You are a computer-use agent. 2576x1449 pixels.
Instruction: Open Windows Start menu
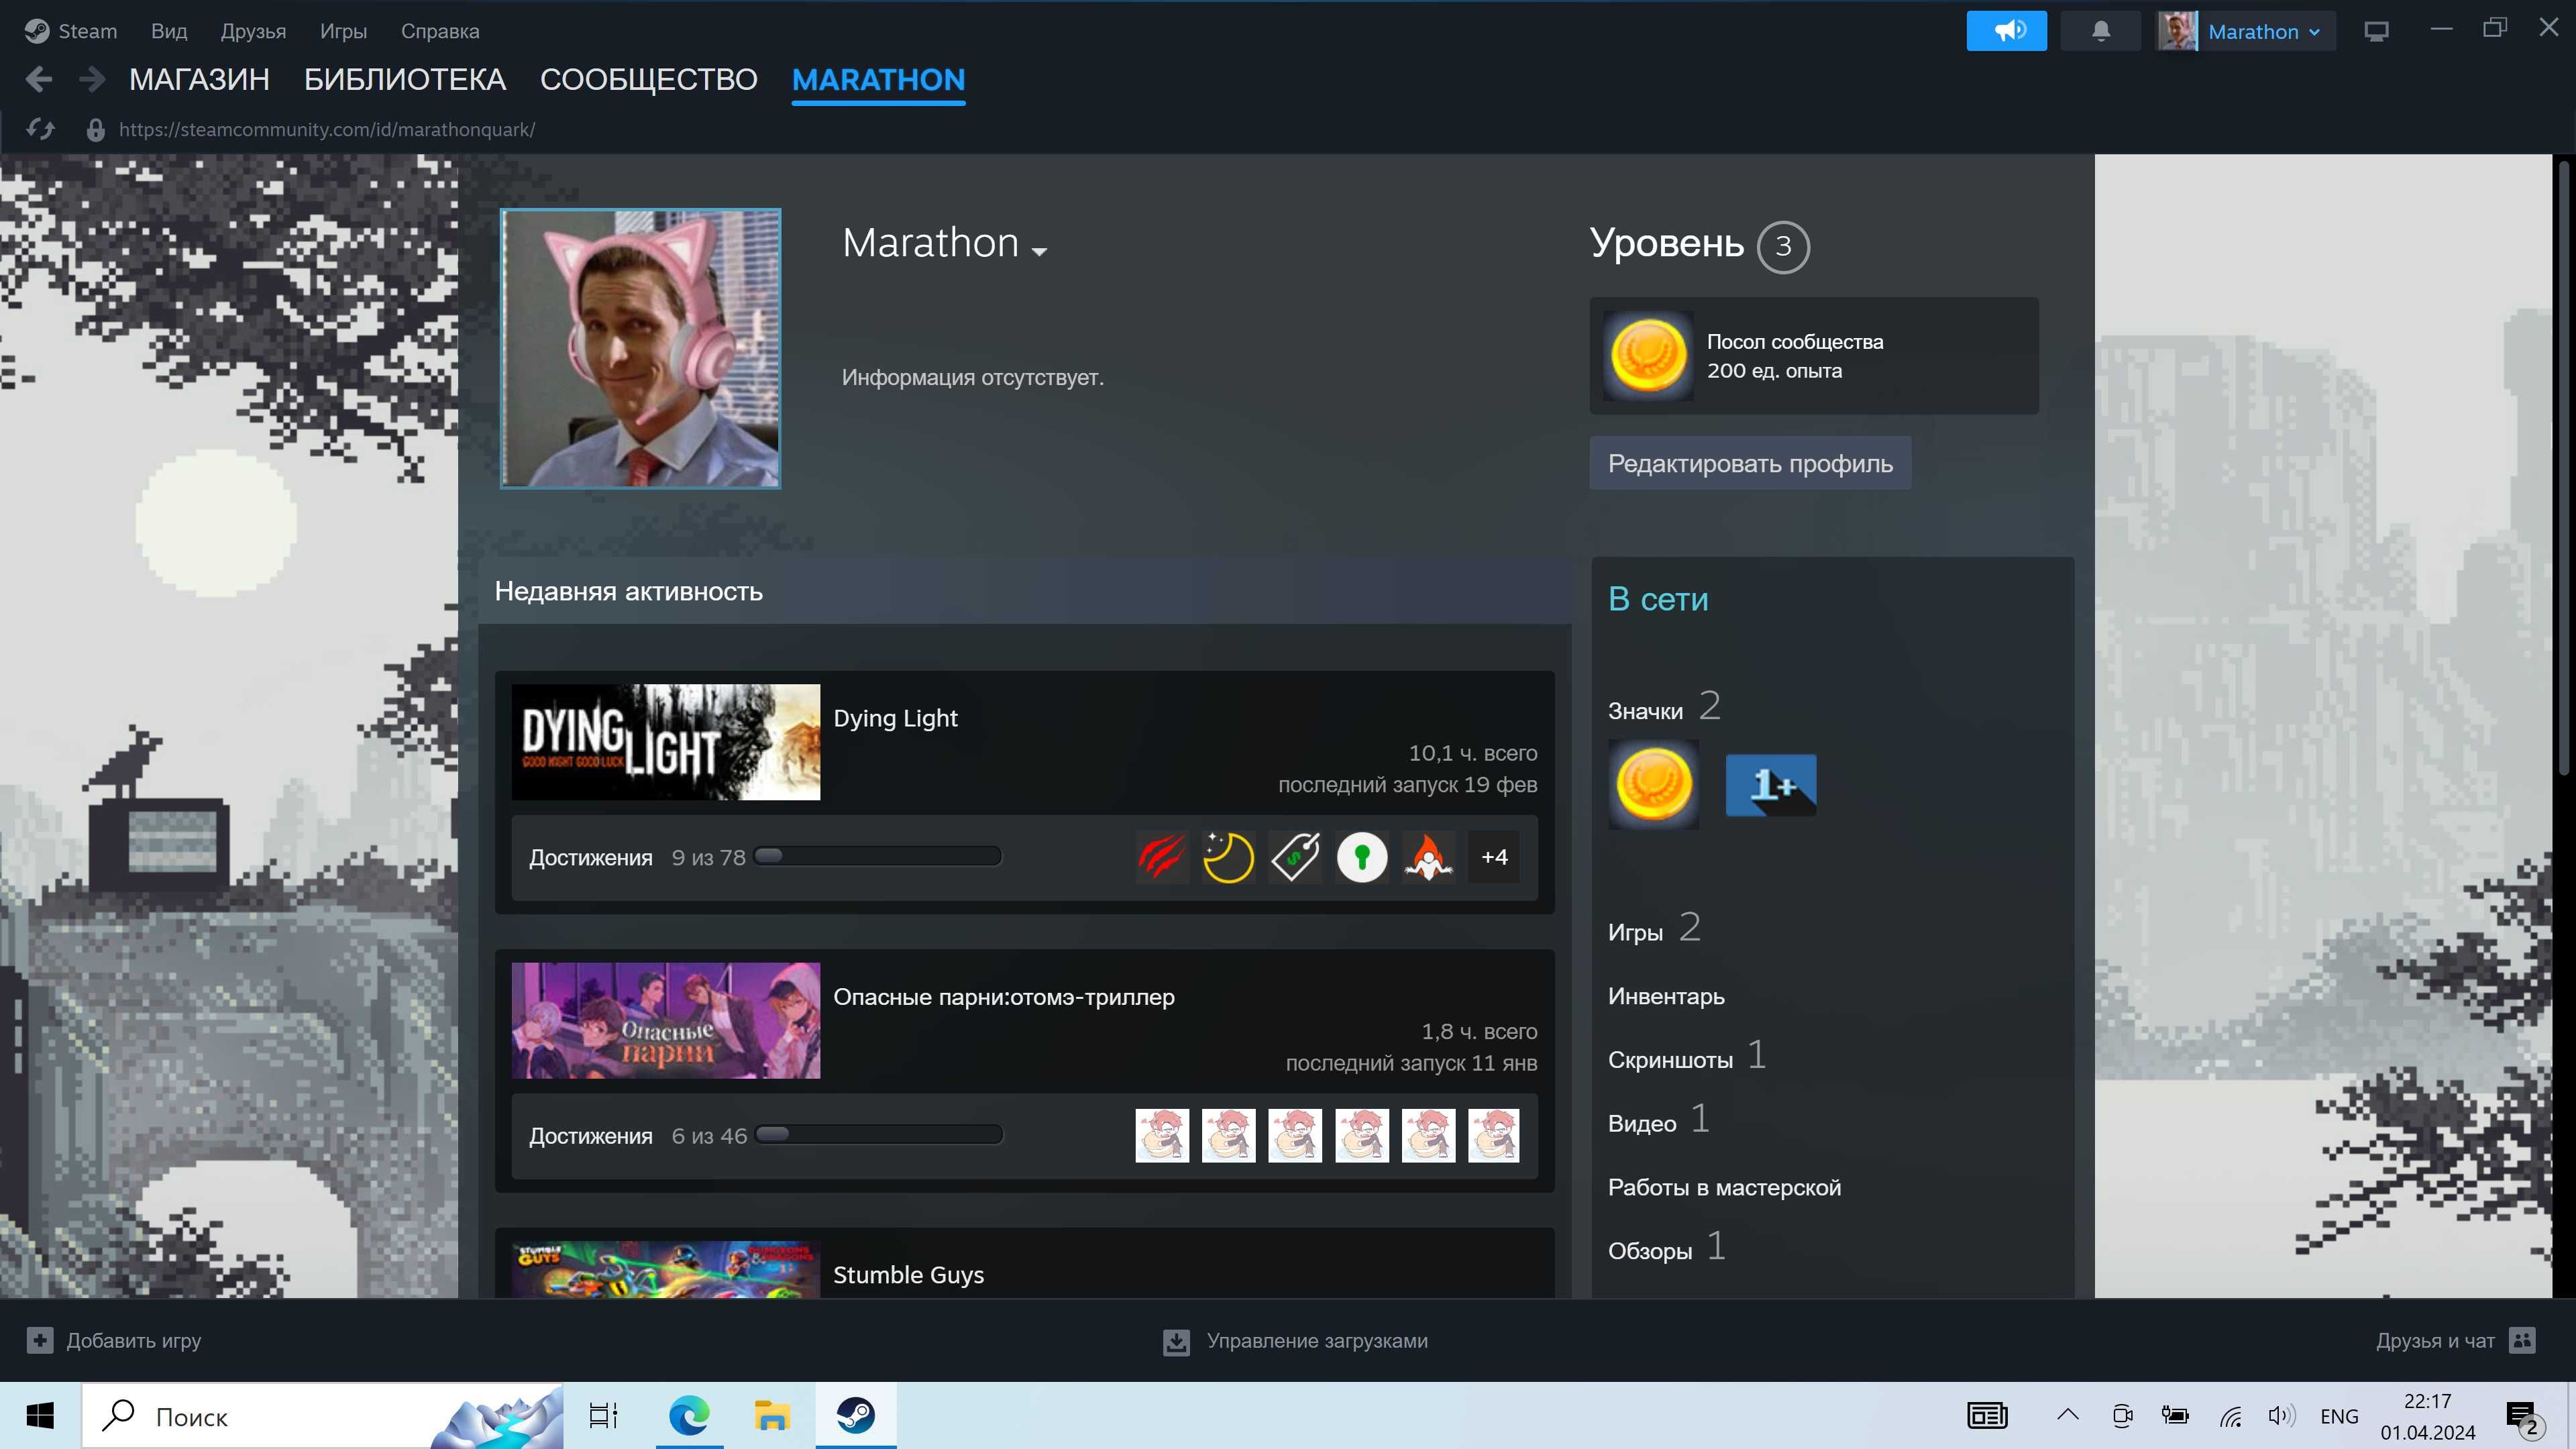click(40, 1415)
